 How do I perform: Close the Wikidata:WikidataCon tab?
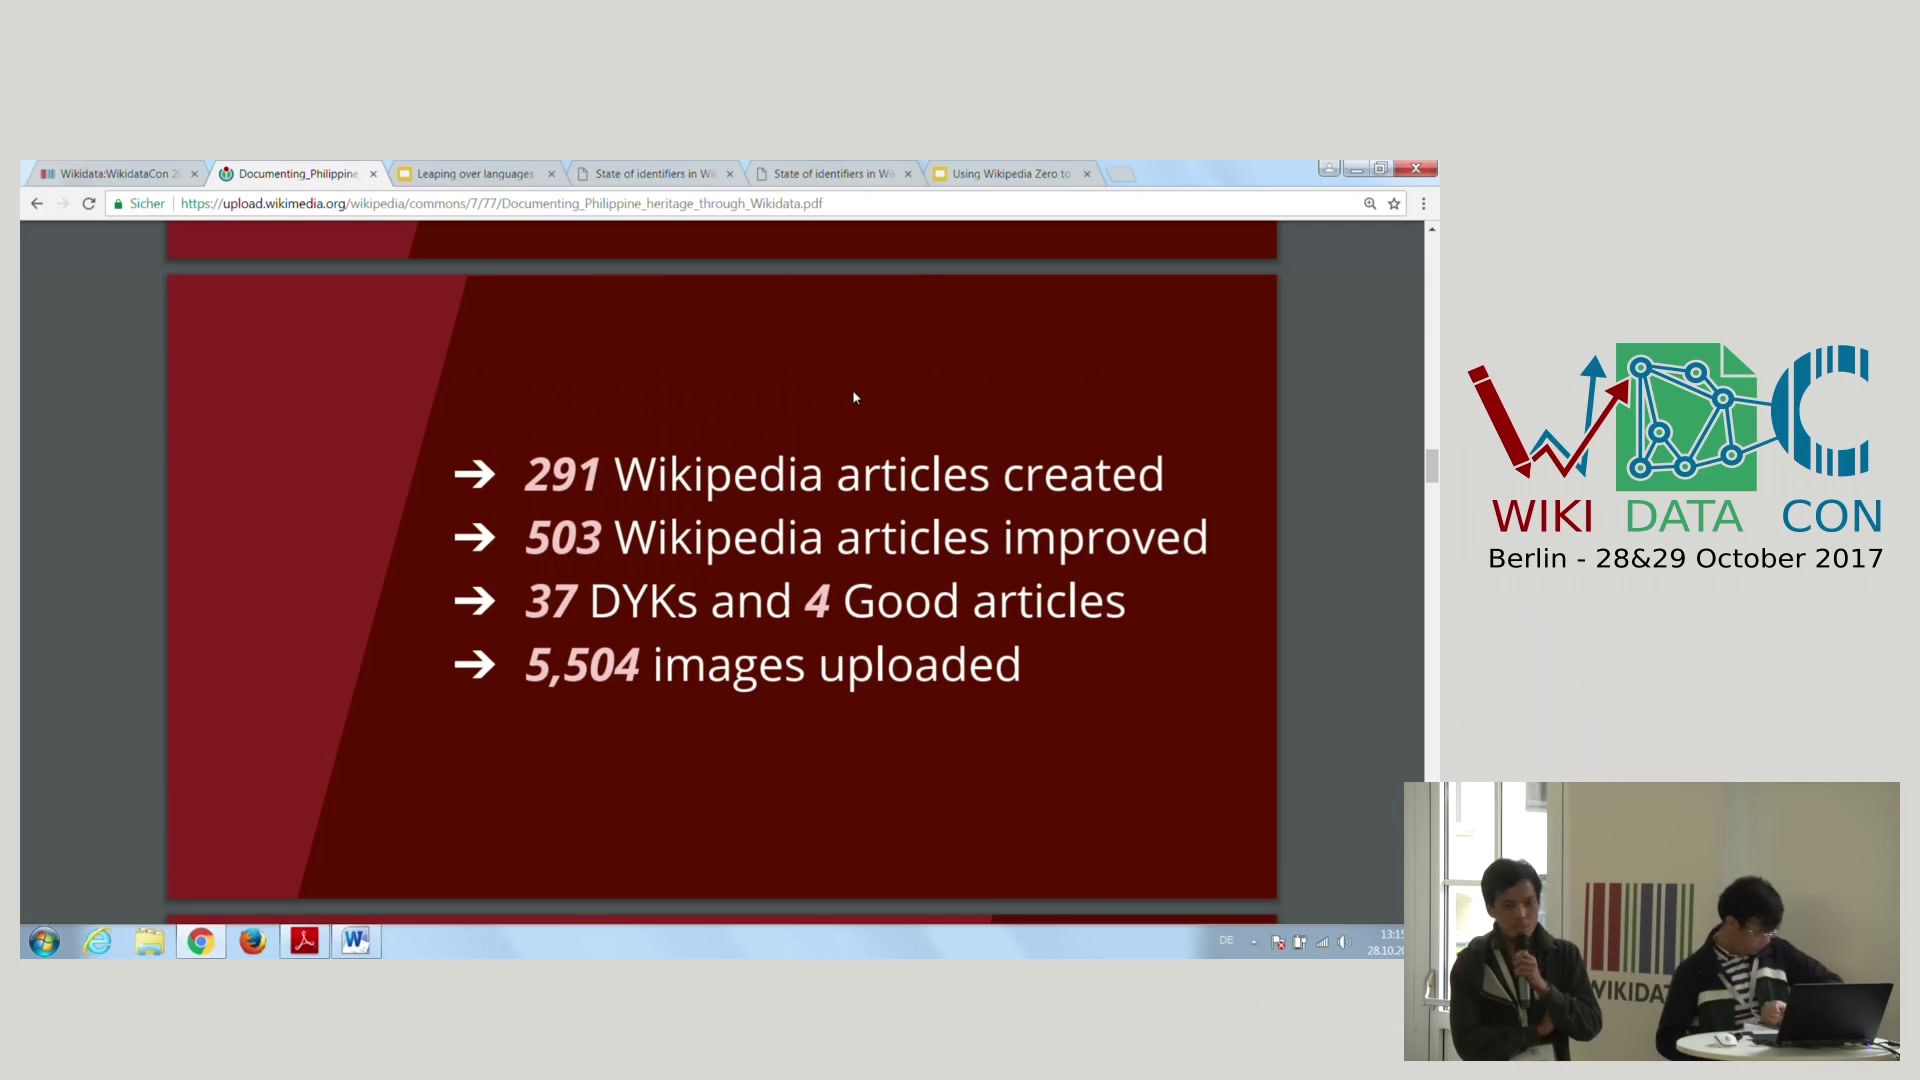[194, 174]
